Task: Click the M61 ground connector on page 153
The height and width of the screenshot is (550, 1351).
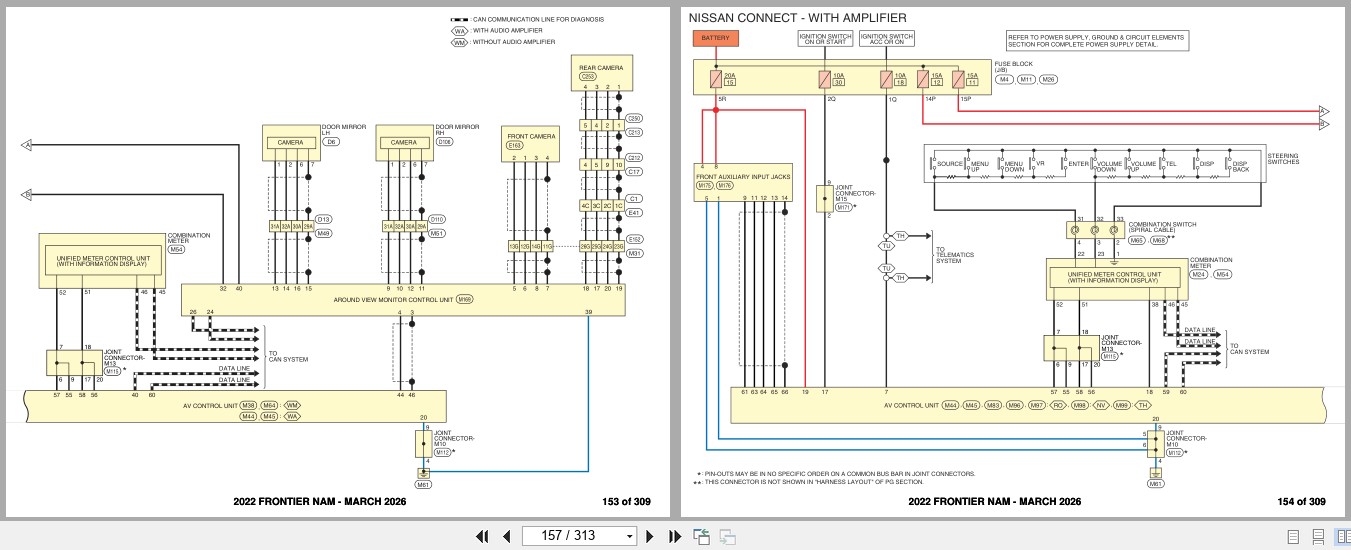Action: (x=423, y=484)
